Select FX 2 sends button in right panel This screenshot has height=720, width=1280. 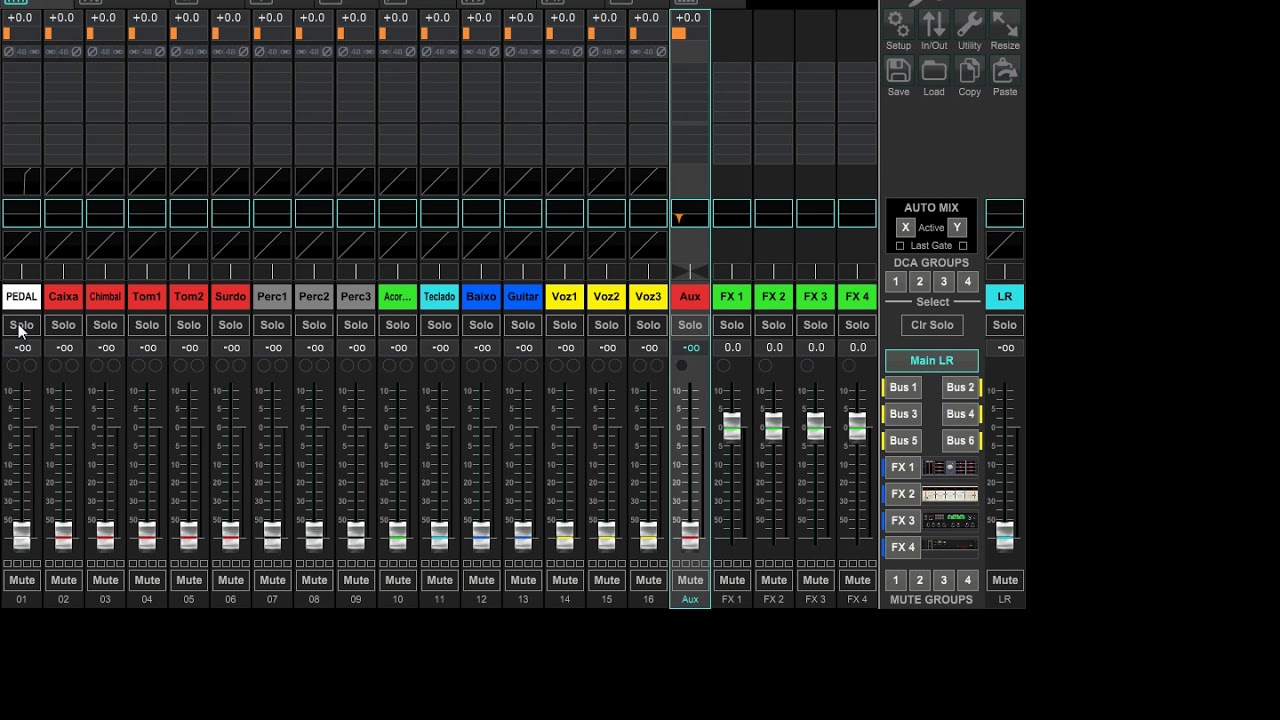pyautogui.click(x=902, y=494)
